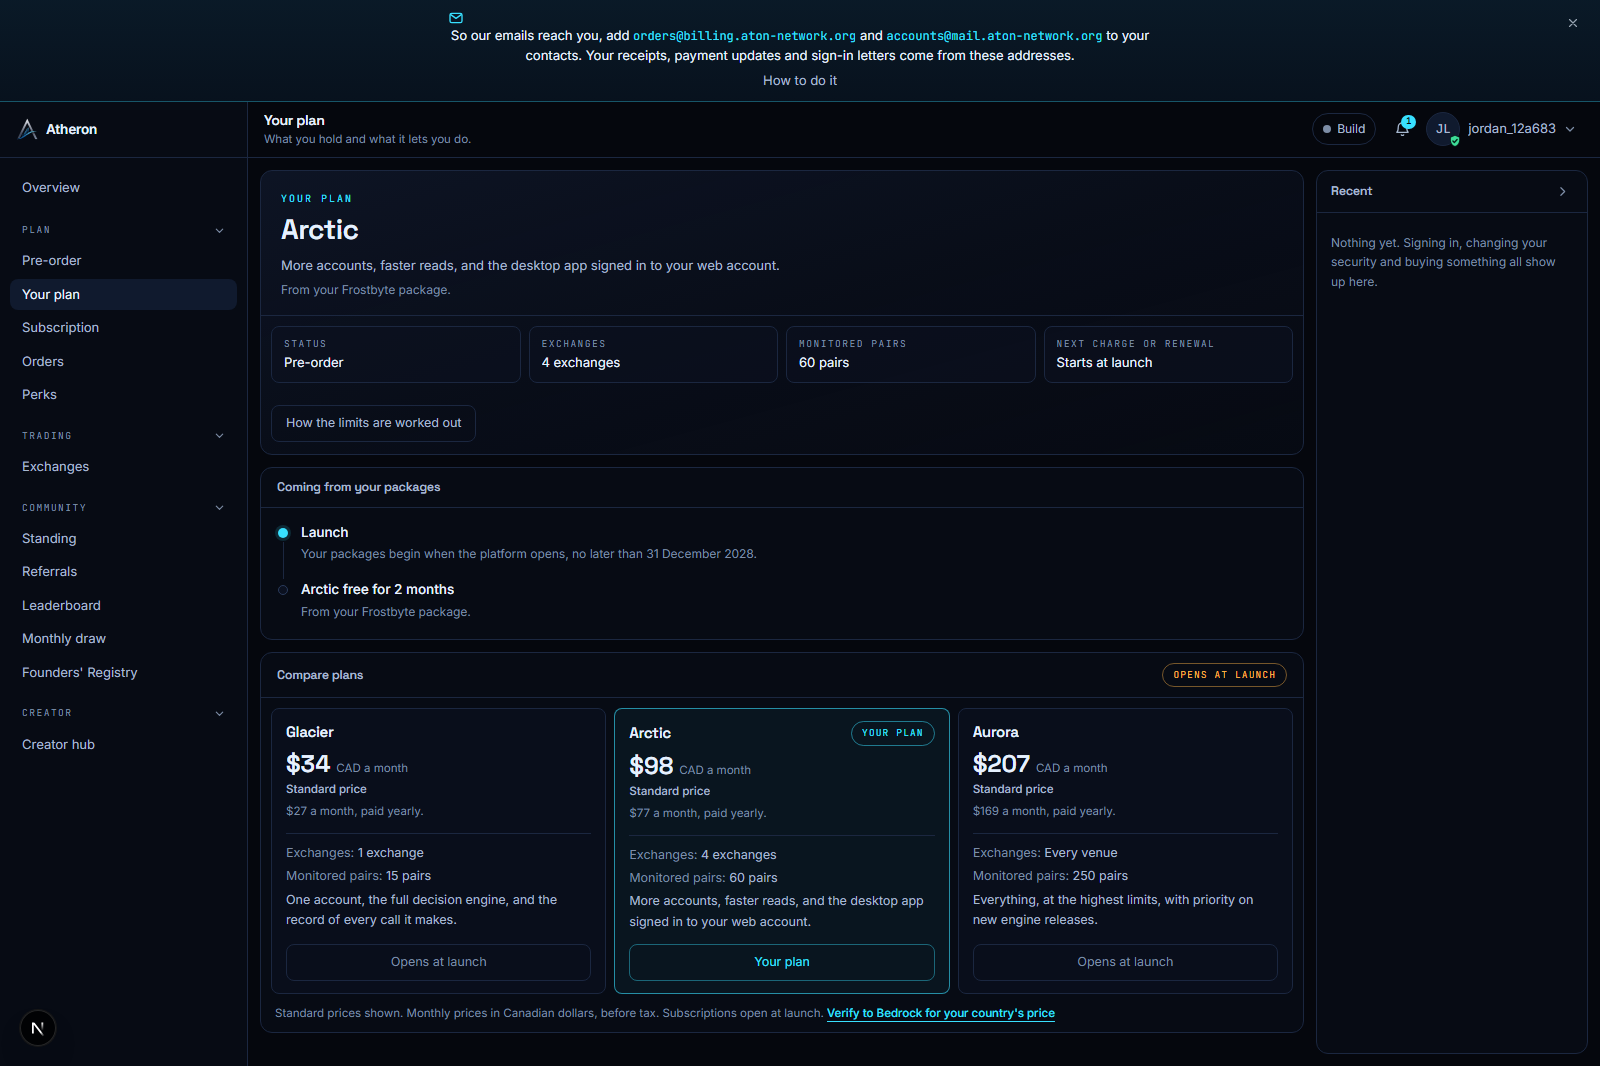1600x1066 pixels.
Task: Click the Arctic free for 2 months marker
Action: click(283, 590)
